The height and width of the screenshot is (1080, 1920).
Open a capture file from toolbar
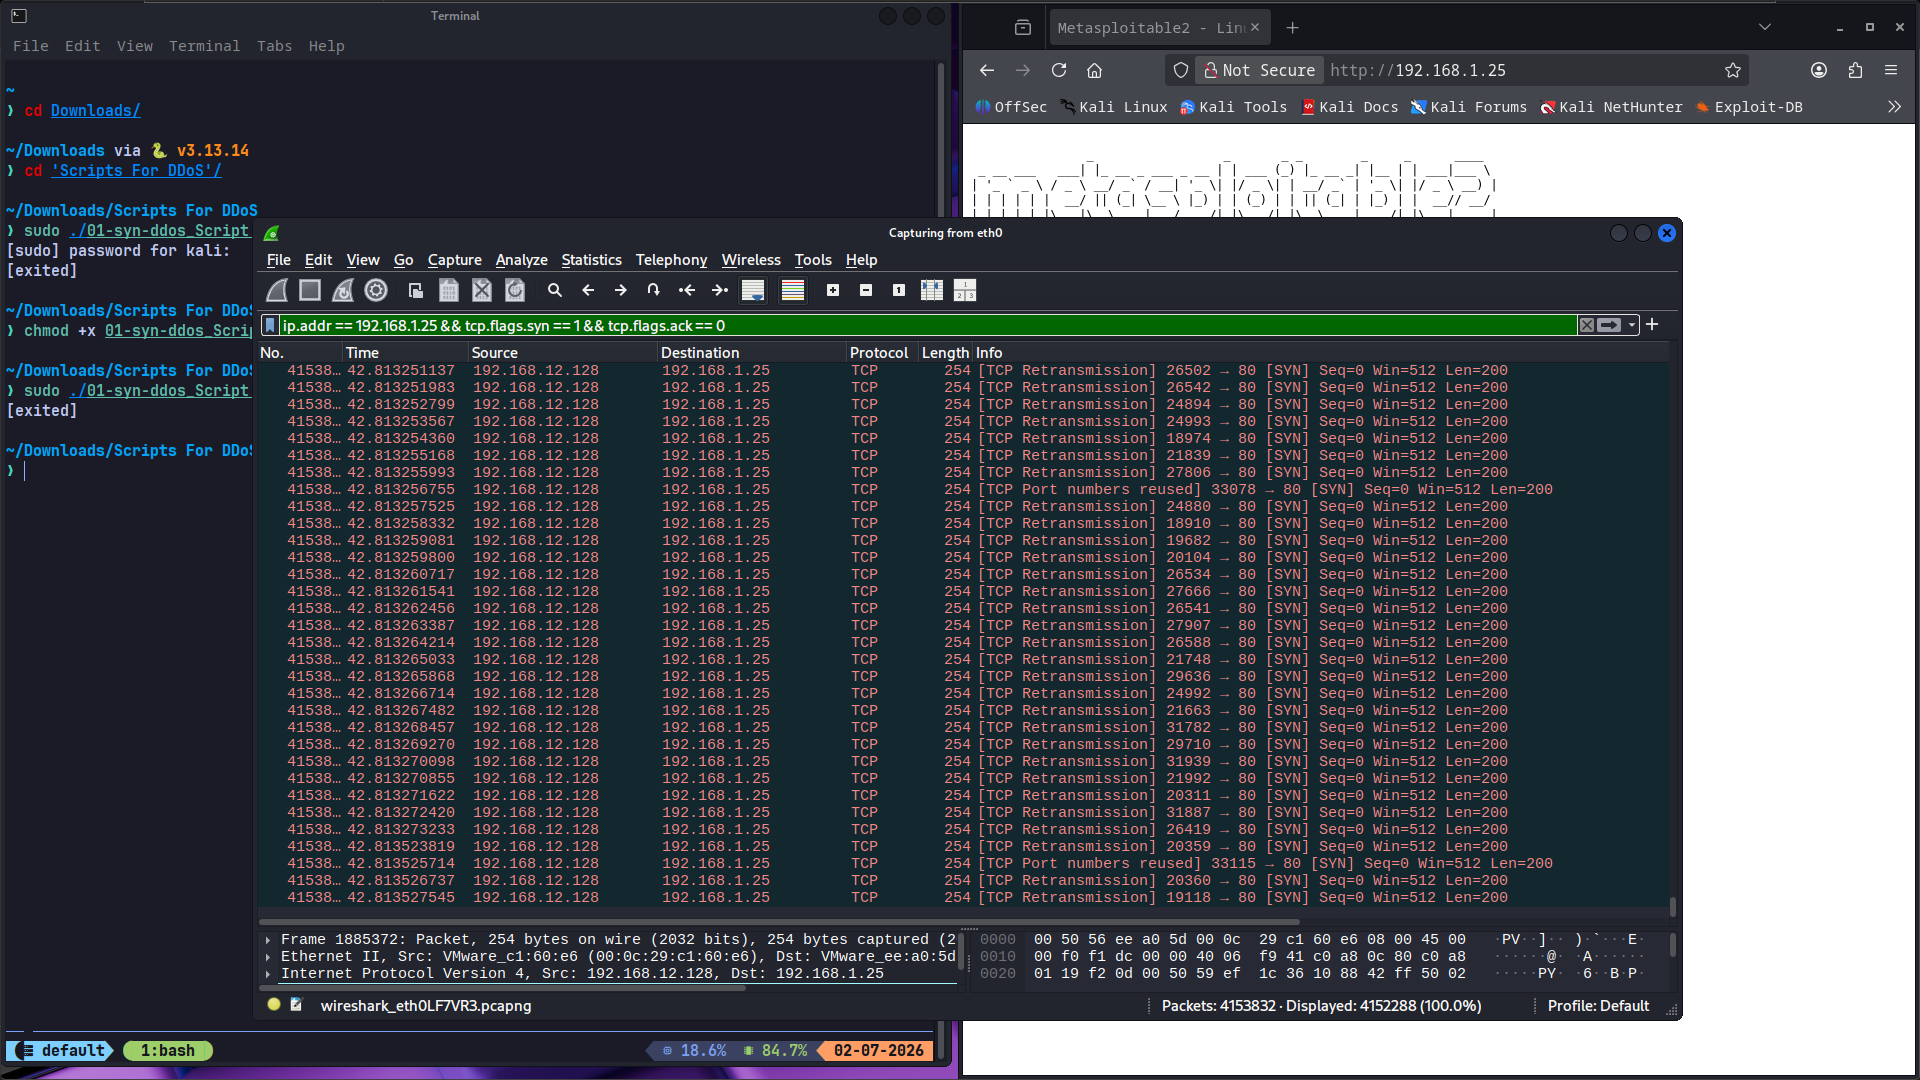pos(416,290)
